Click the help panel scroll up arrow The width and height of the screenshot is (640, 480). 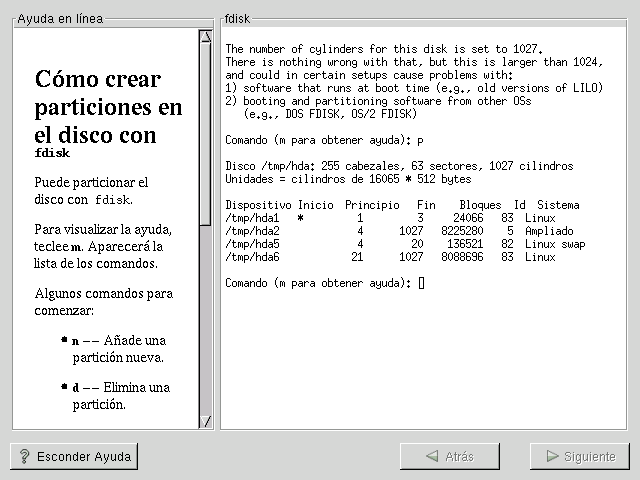click(206, 37)
